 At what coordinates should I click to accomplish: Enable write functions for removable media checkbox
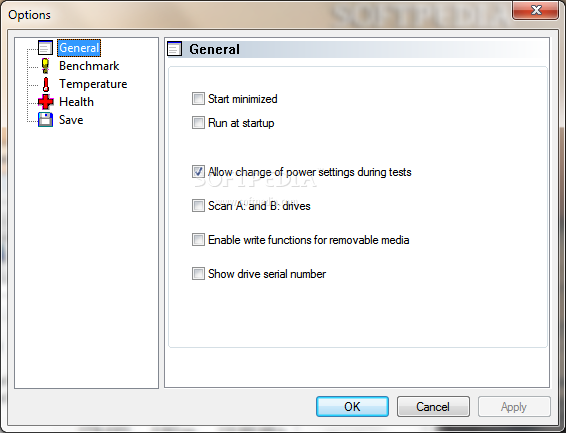pos(198,240)
